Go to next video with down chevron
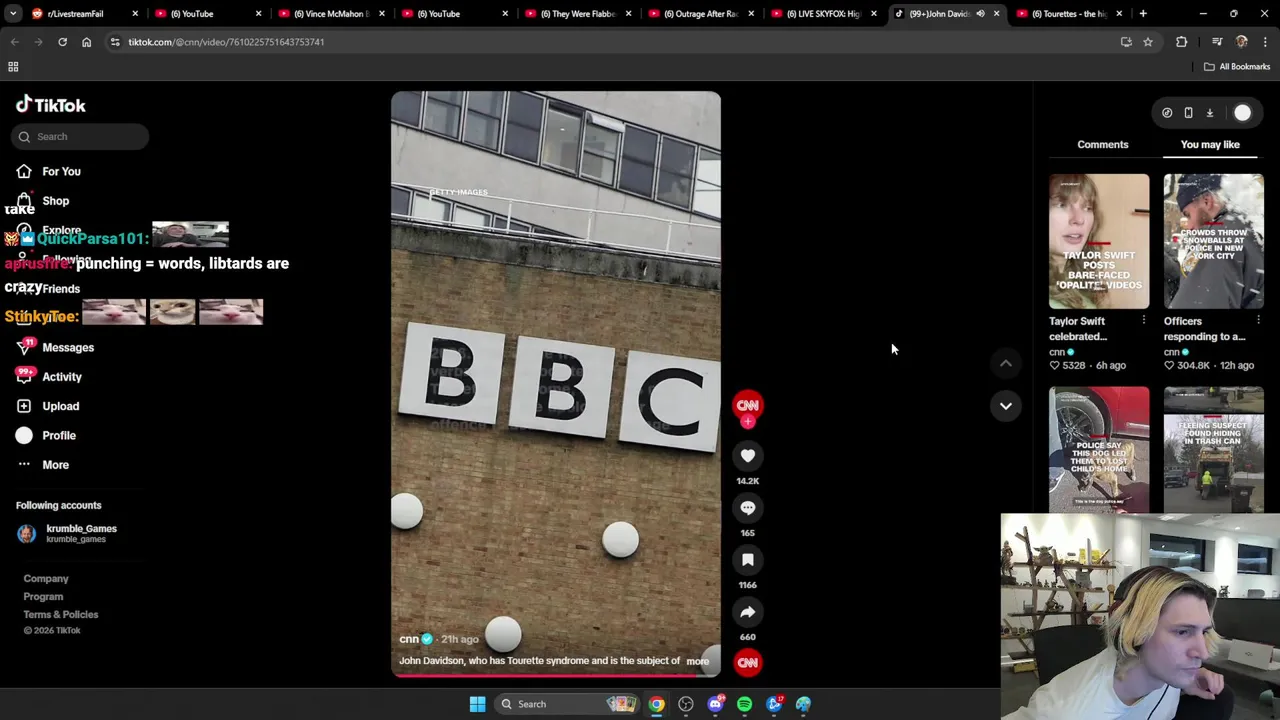The width and height of the screenshot is (1280, 720). [1005, 406]
